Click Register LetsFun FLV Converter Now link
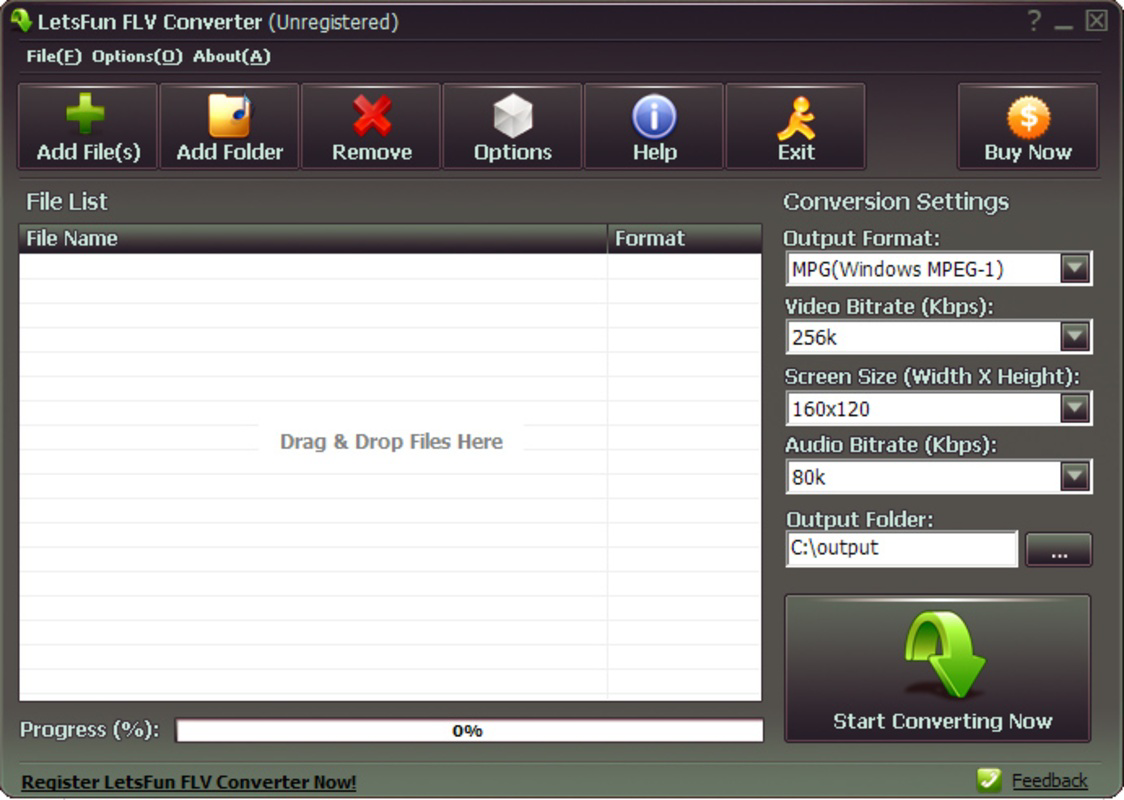 [189, 781]
